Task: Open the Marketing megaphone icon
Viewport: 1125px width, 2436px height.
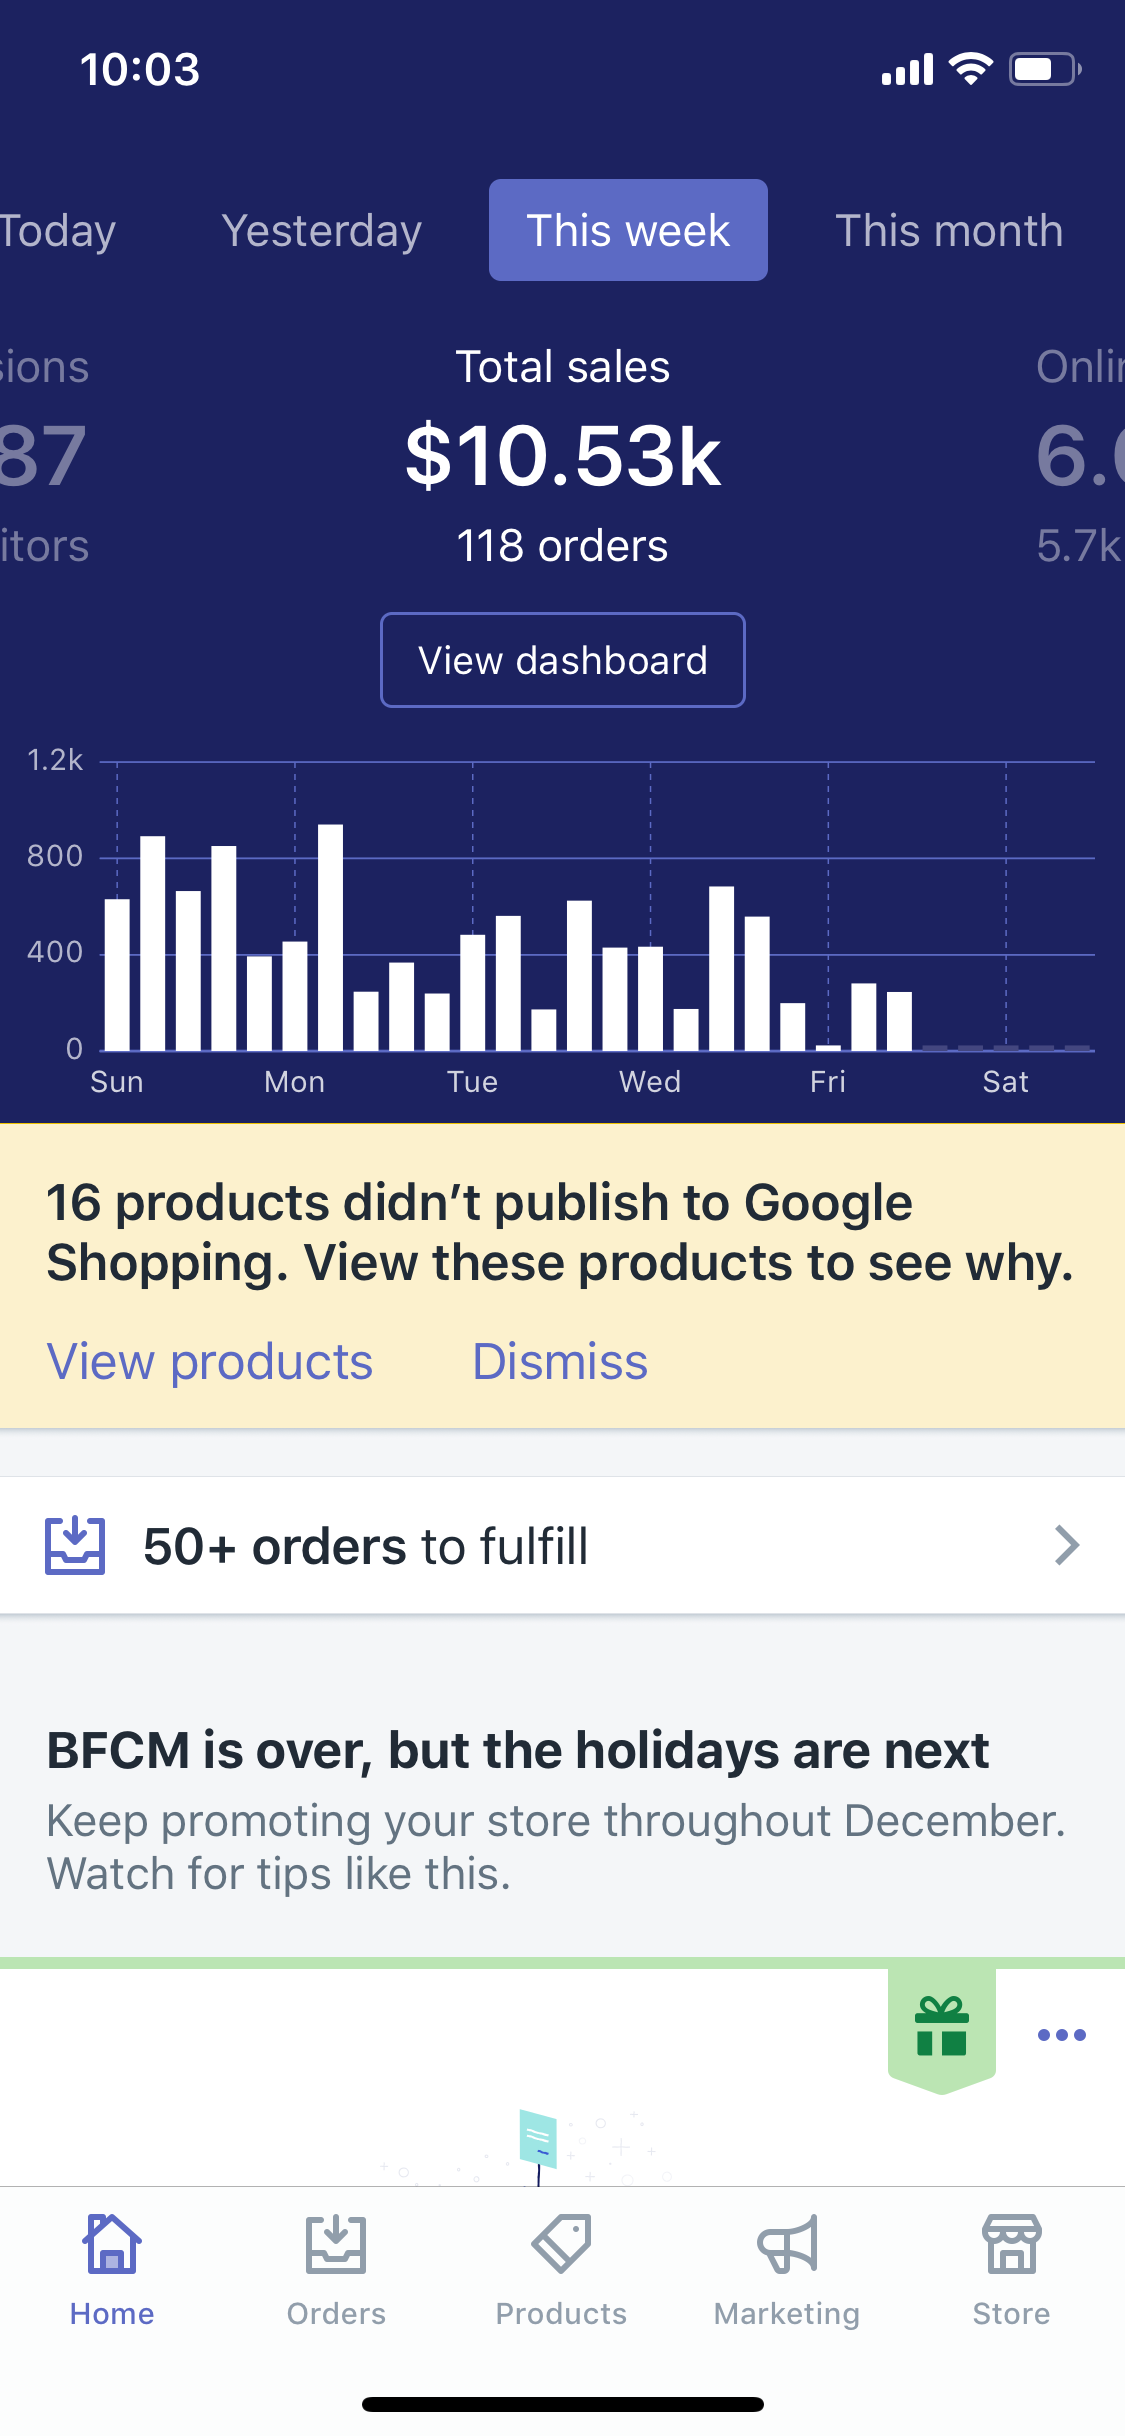Action: pos(787,2246)
